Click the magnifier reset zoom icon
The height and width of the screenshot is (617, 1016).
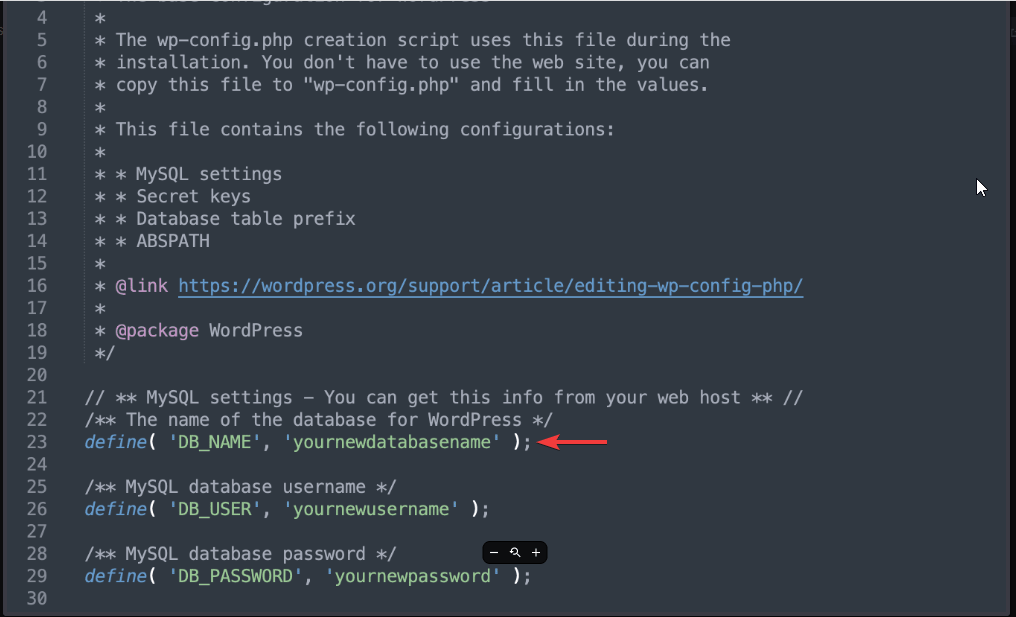point(515,553)
